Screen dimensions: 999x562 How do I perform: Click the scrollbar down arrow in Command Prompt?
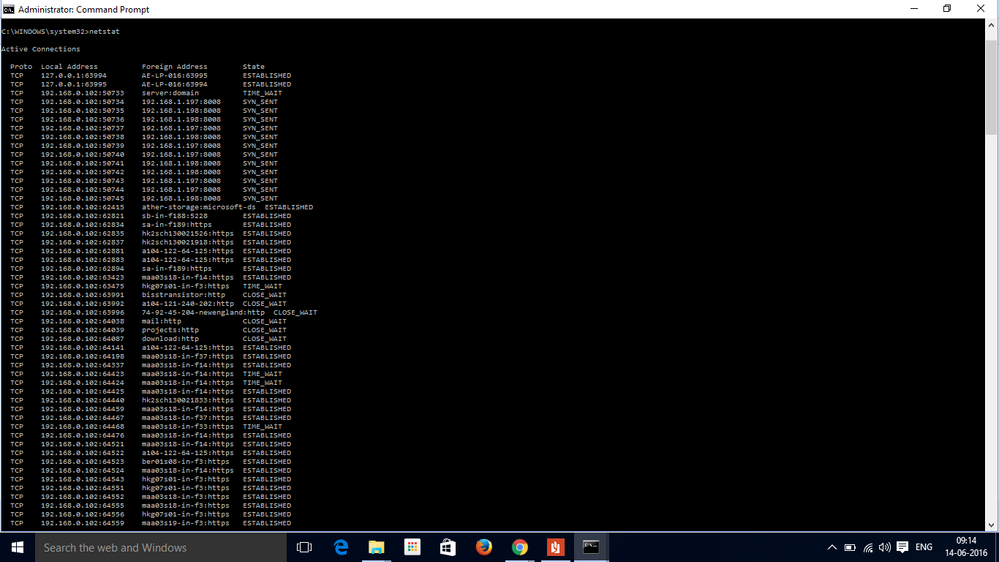coord(991,525)
